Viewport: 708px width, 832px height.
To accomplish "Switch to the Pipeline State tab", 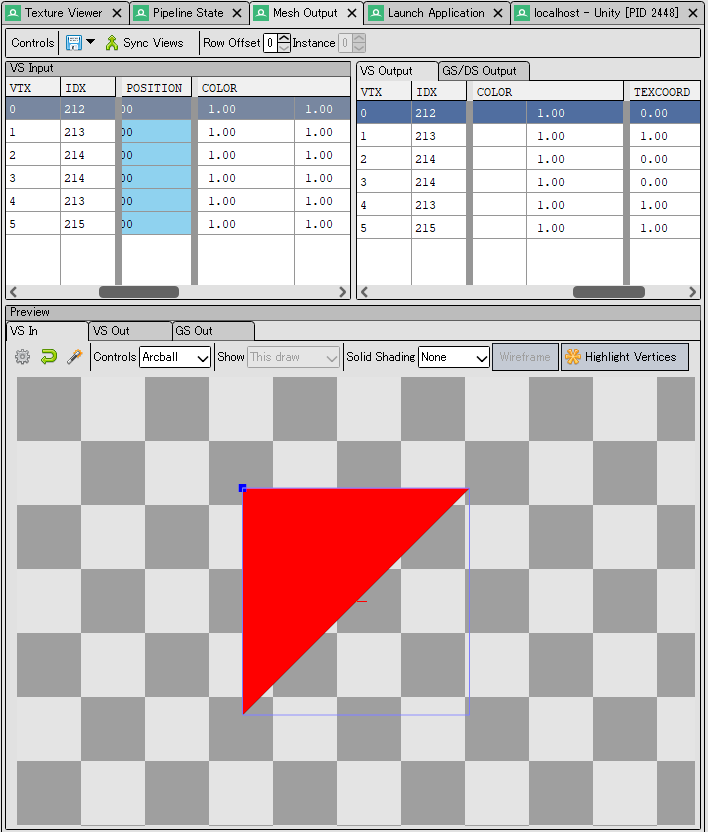I will (x=188, y=13).
